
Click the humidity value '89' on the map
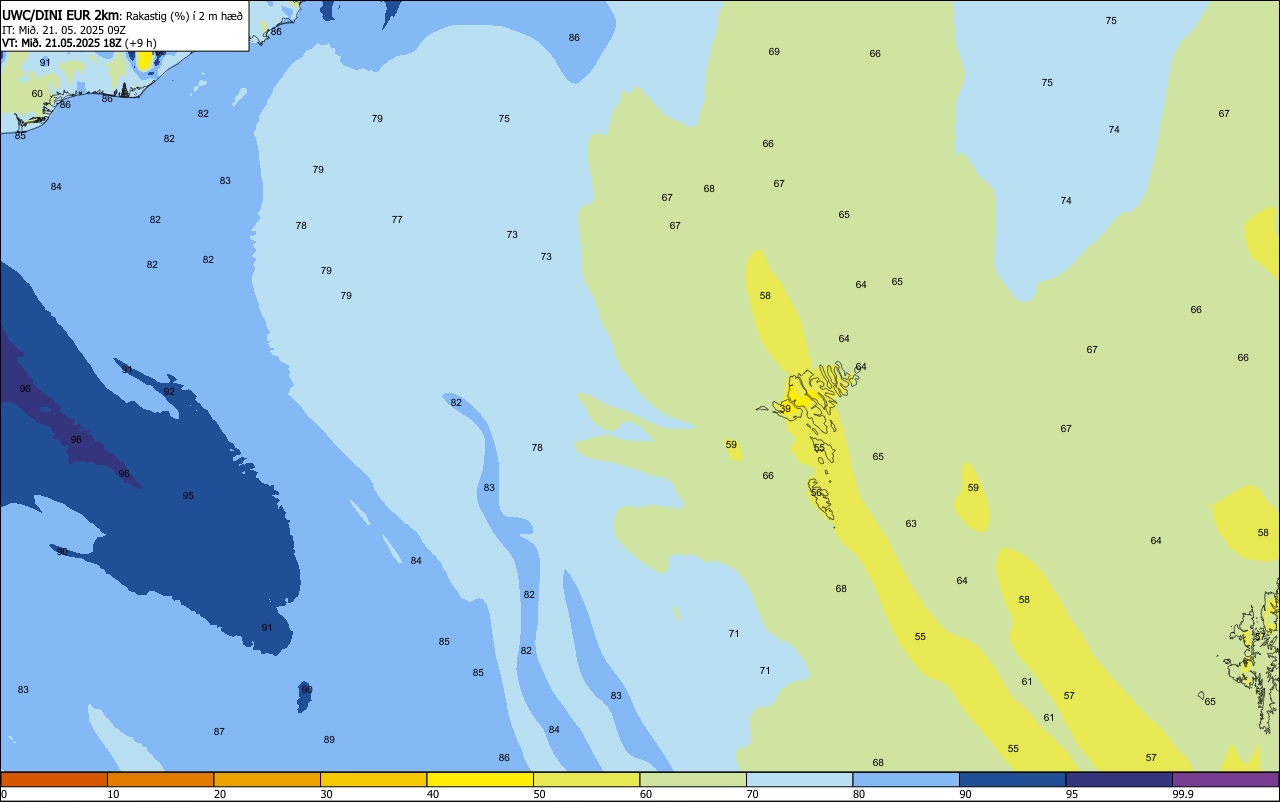(x=329, y=739)
